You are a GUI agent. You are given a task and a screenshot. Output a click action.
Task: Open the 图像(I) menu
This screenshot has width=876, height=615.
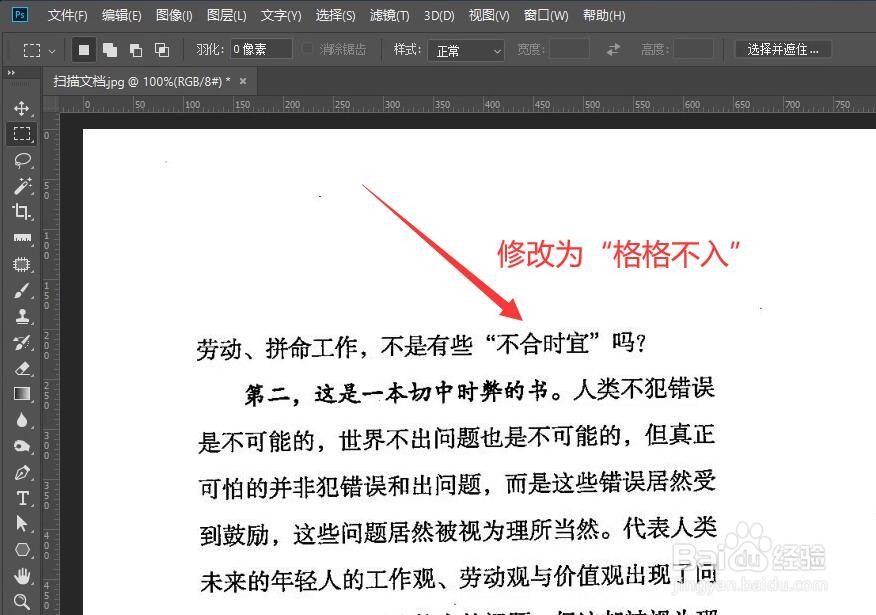click(174, 16)
